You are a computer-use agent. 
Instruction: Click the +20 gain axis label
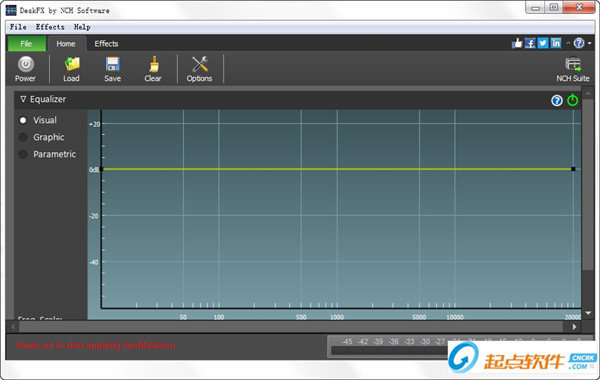coord(94,124)
